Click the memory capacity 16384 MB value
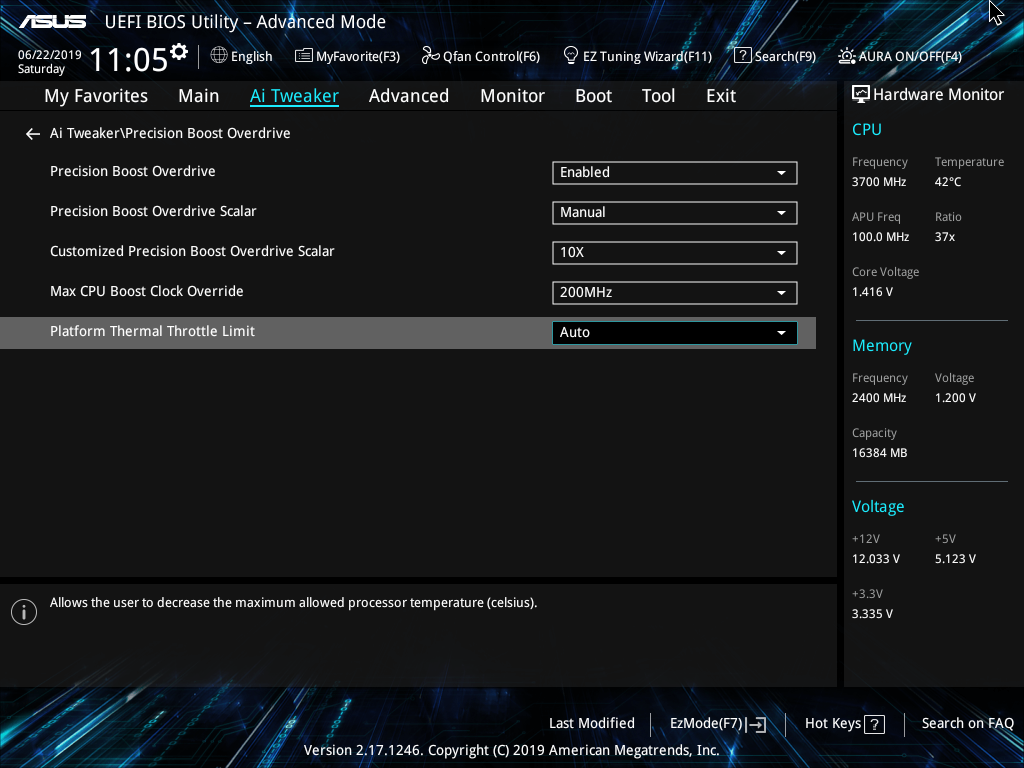Image resolution: width=1024 pixels, height=768 pixels. [x=880, y=453]
